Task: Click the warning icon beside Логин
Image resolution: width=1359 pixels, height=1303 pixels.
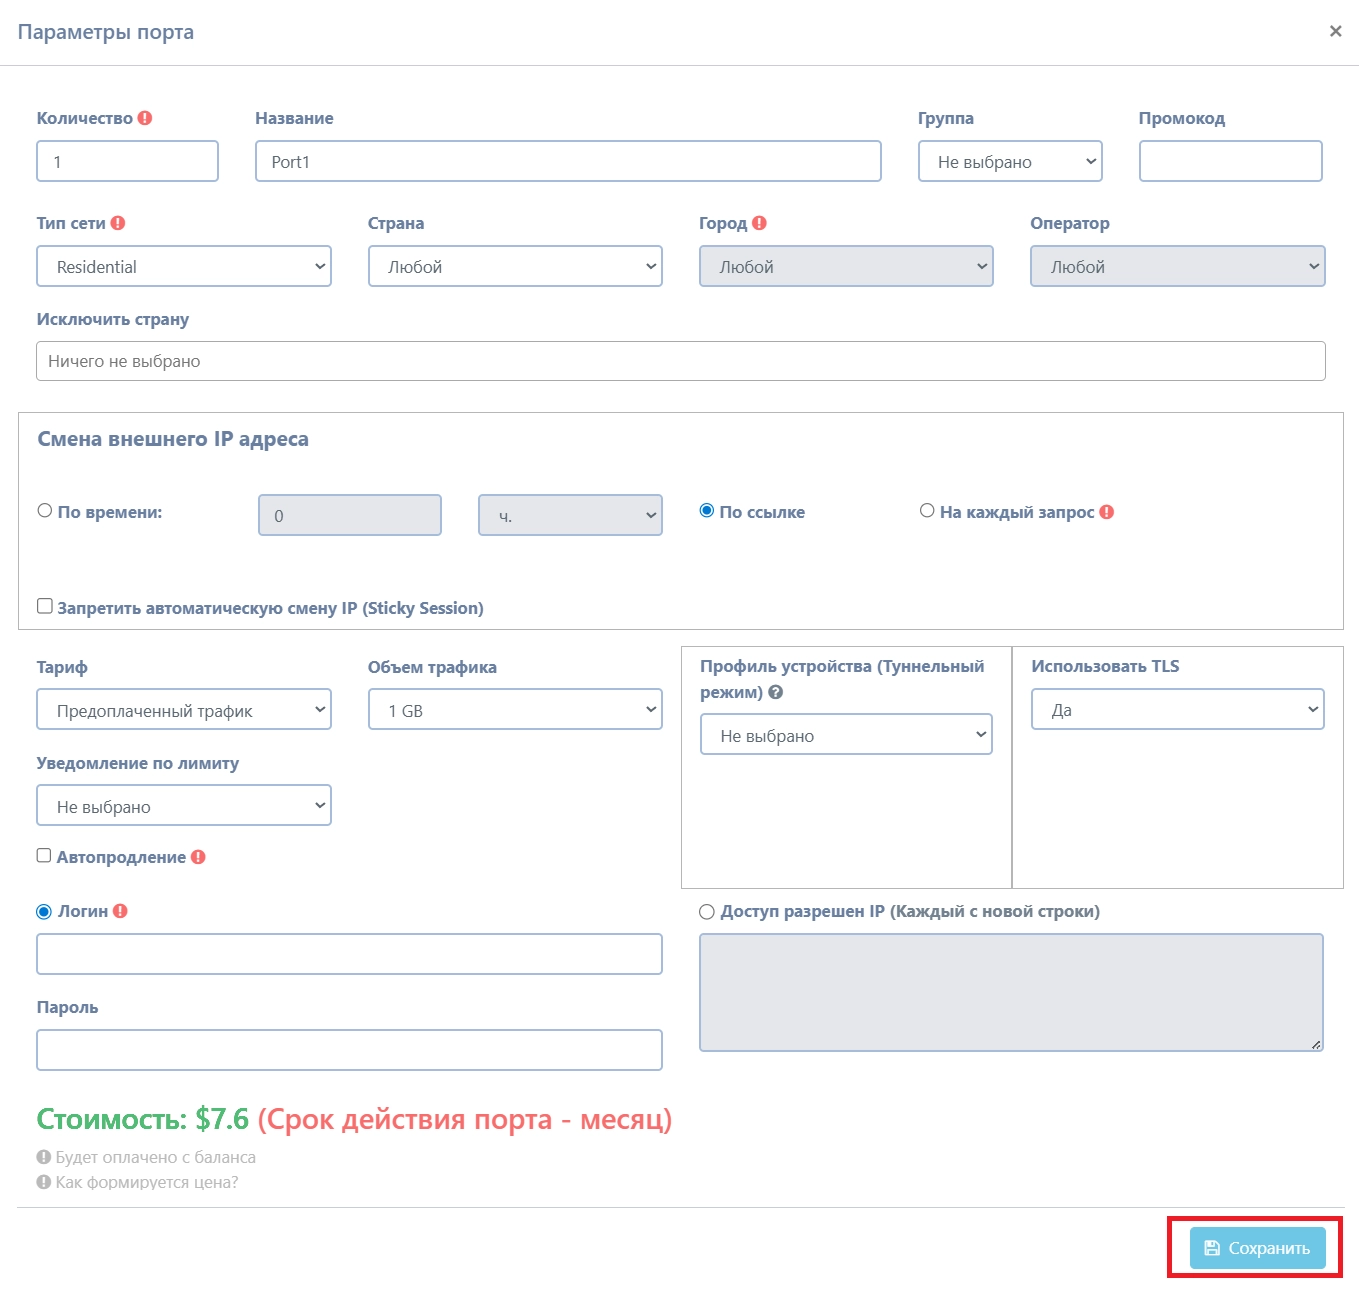Action: tap(120, 911)
